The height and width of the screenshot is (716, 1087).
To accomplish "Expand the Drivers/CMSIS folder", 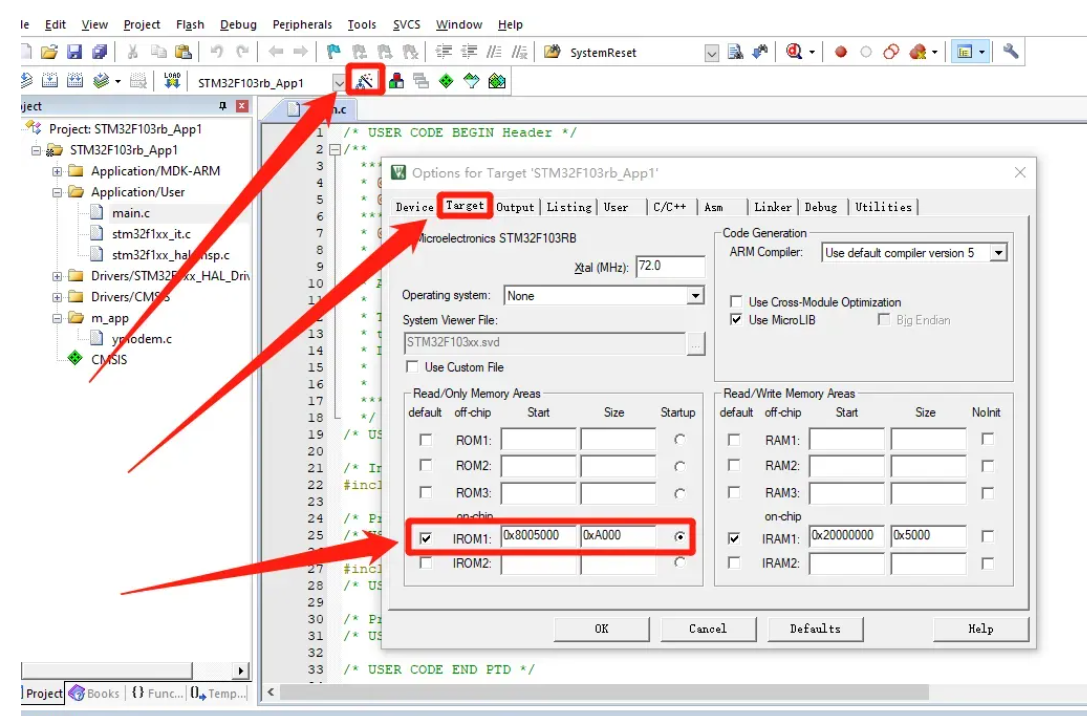I will [x=57, y=297].
